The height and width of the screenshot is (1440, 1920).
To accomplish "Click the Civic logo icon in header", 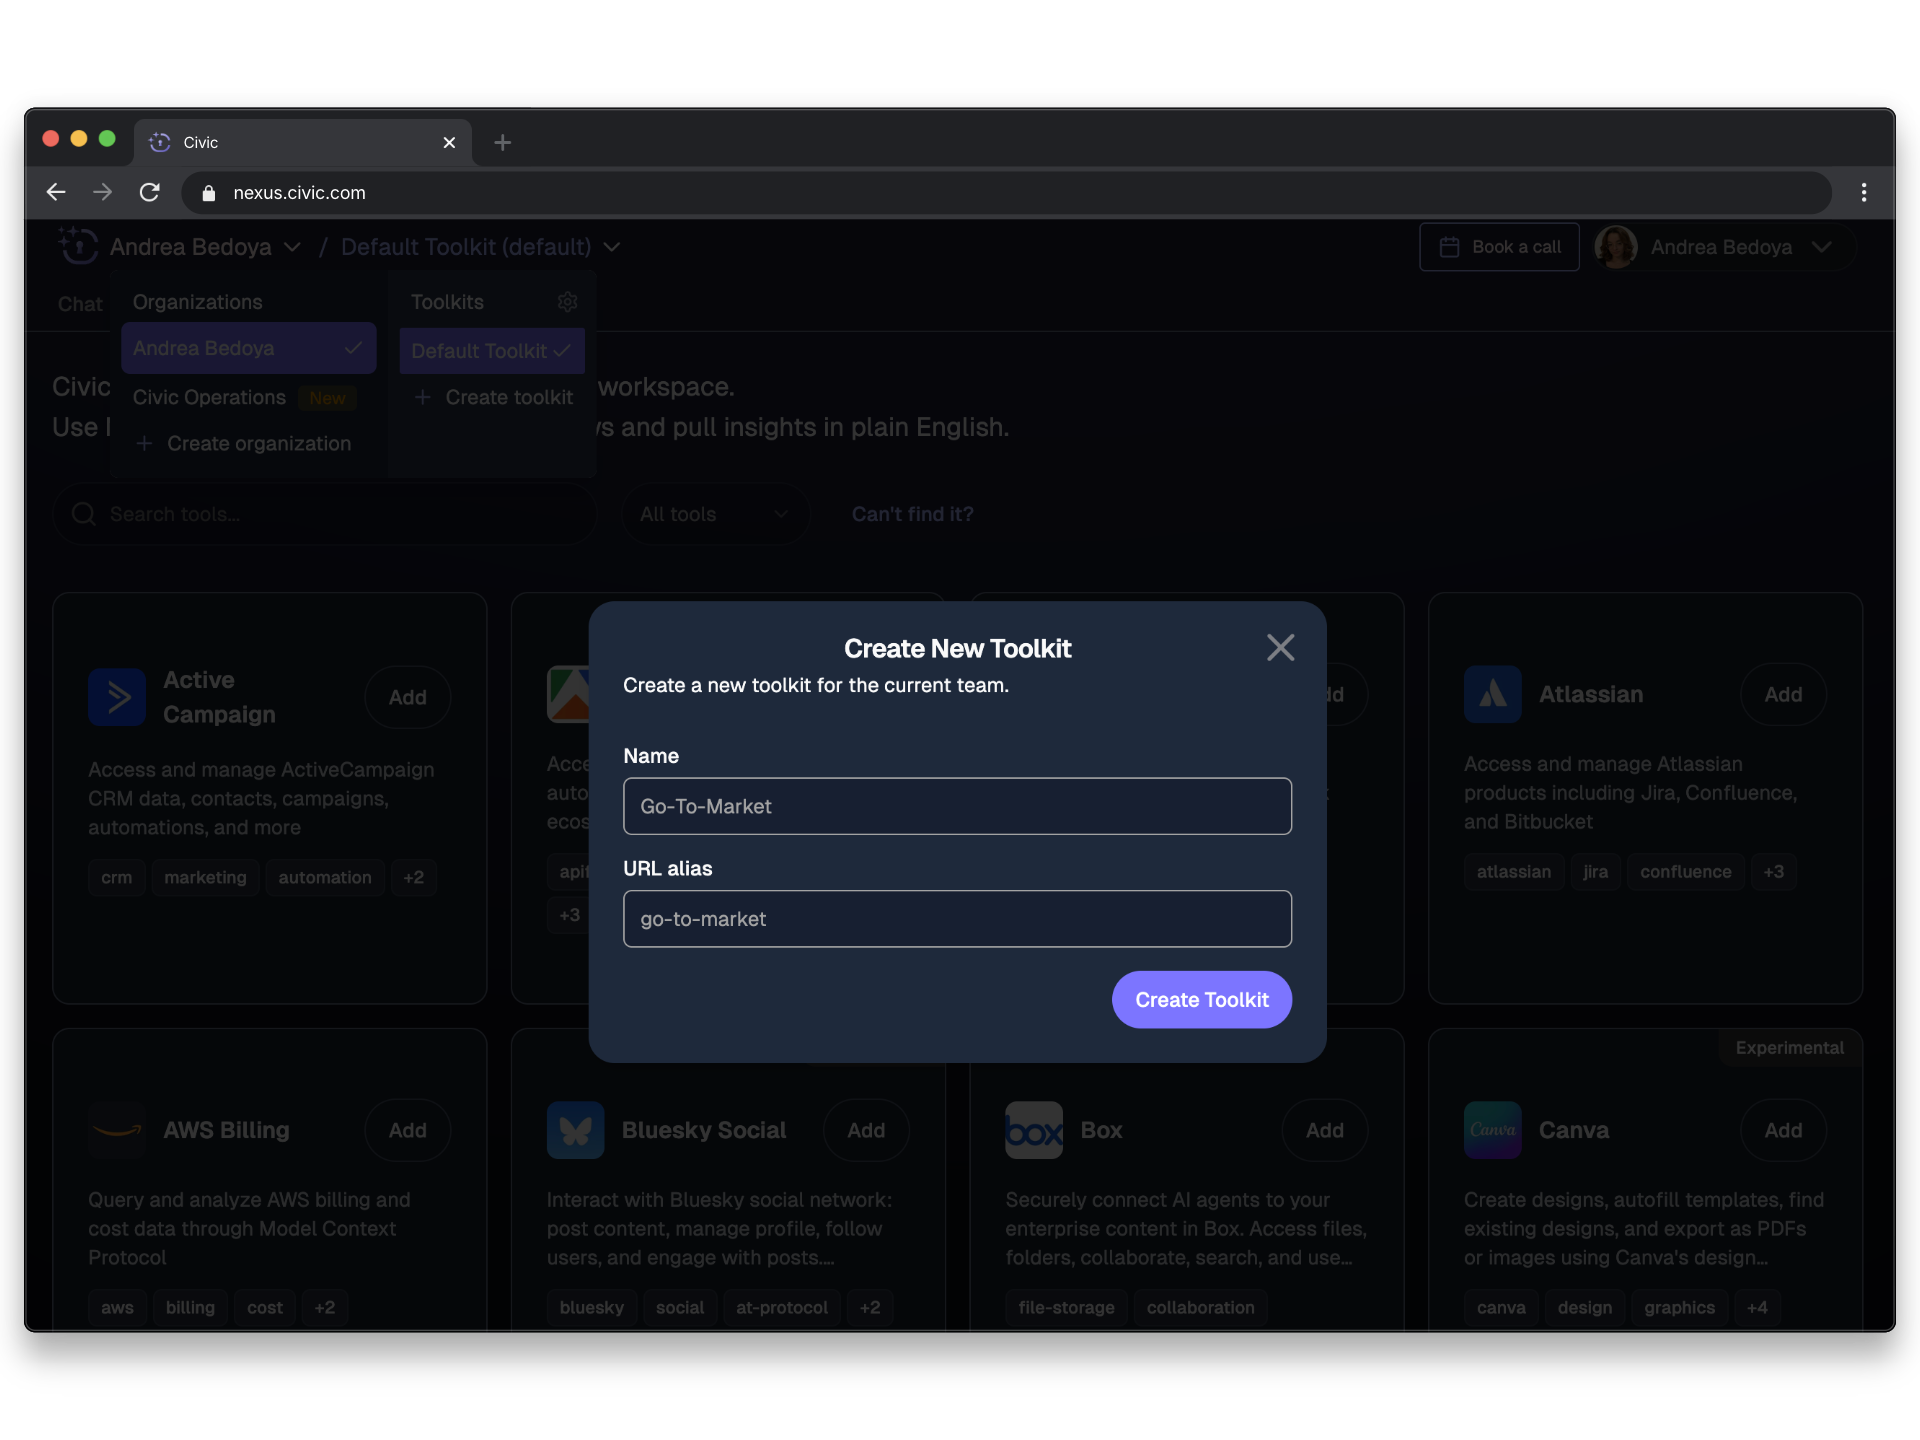I will click(x=78, y=246).
